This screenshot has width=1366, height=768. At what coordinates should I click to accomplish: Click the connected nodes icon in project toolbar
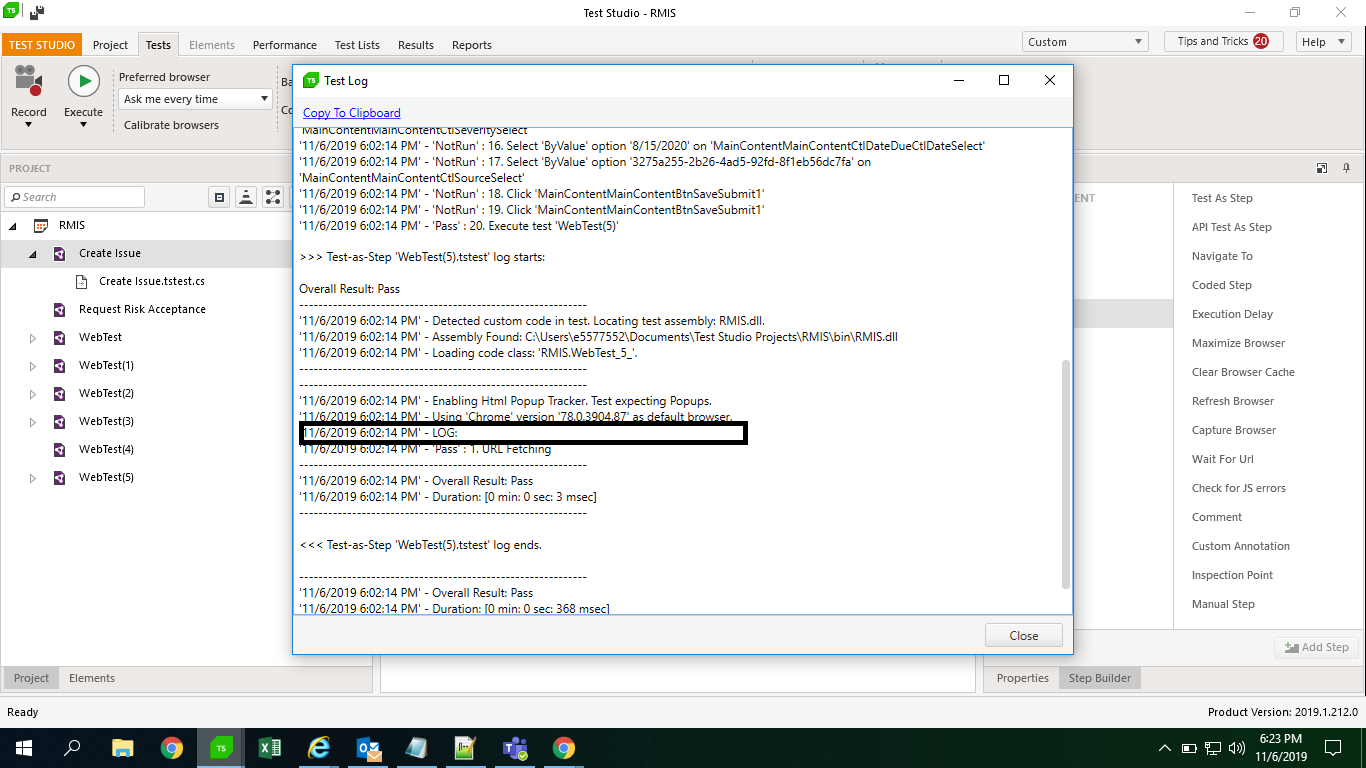(x=272, y=197)
